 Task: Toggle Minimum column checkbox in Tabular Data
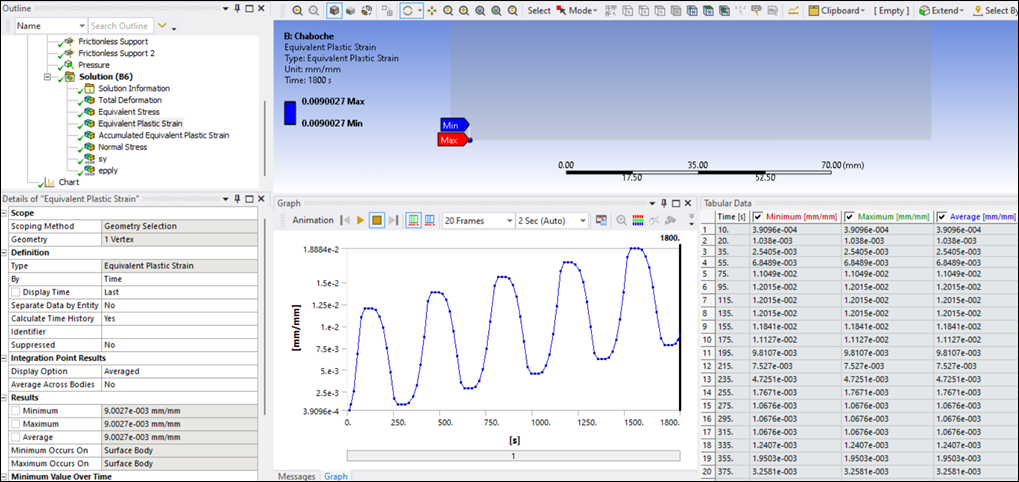coord(757,217)
